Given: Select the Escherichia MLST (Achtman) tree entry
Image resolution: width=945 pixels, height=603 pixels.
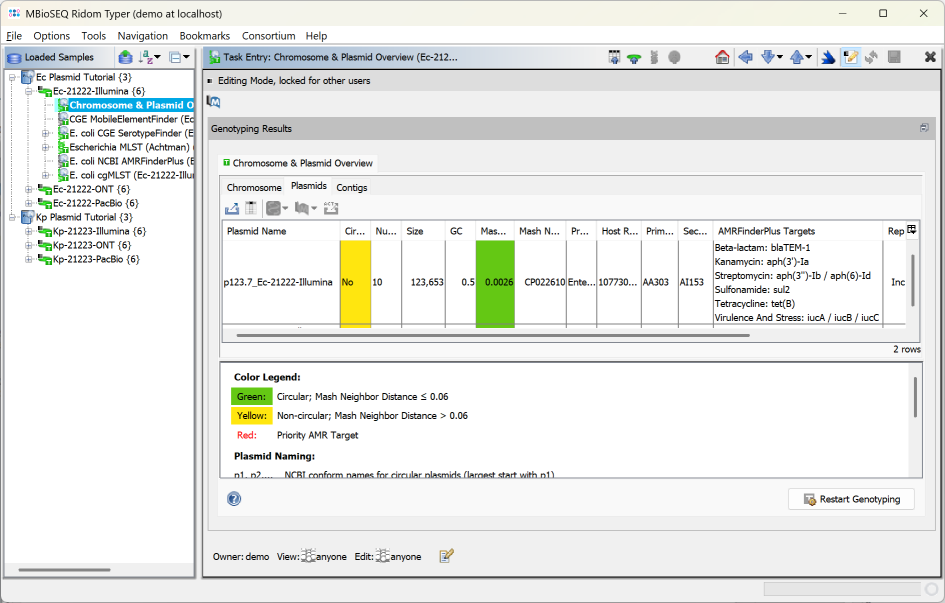Looking at the screenshot, I should [x=121, y=146].
